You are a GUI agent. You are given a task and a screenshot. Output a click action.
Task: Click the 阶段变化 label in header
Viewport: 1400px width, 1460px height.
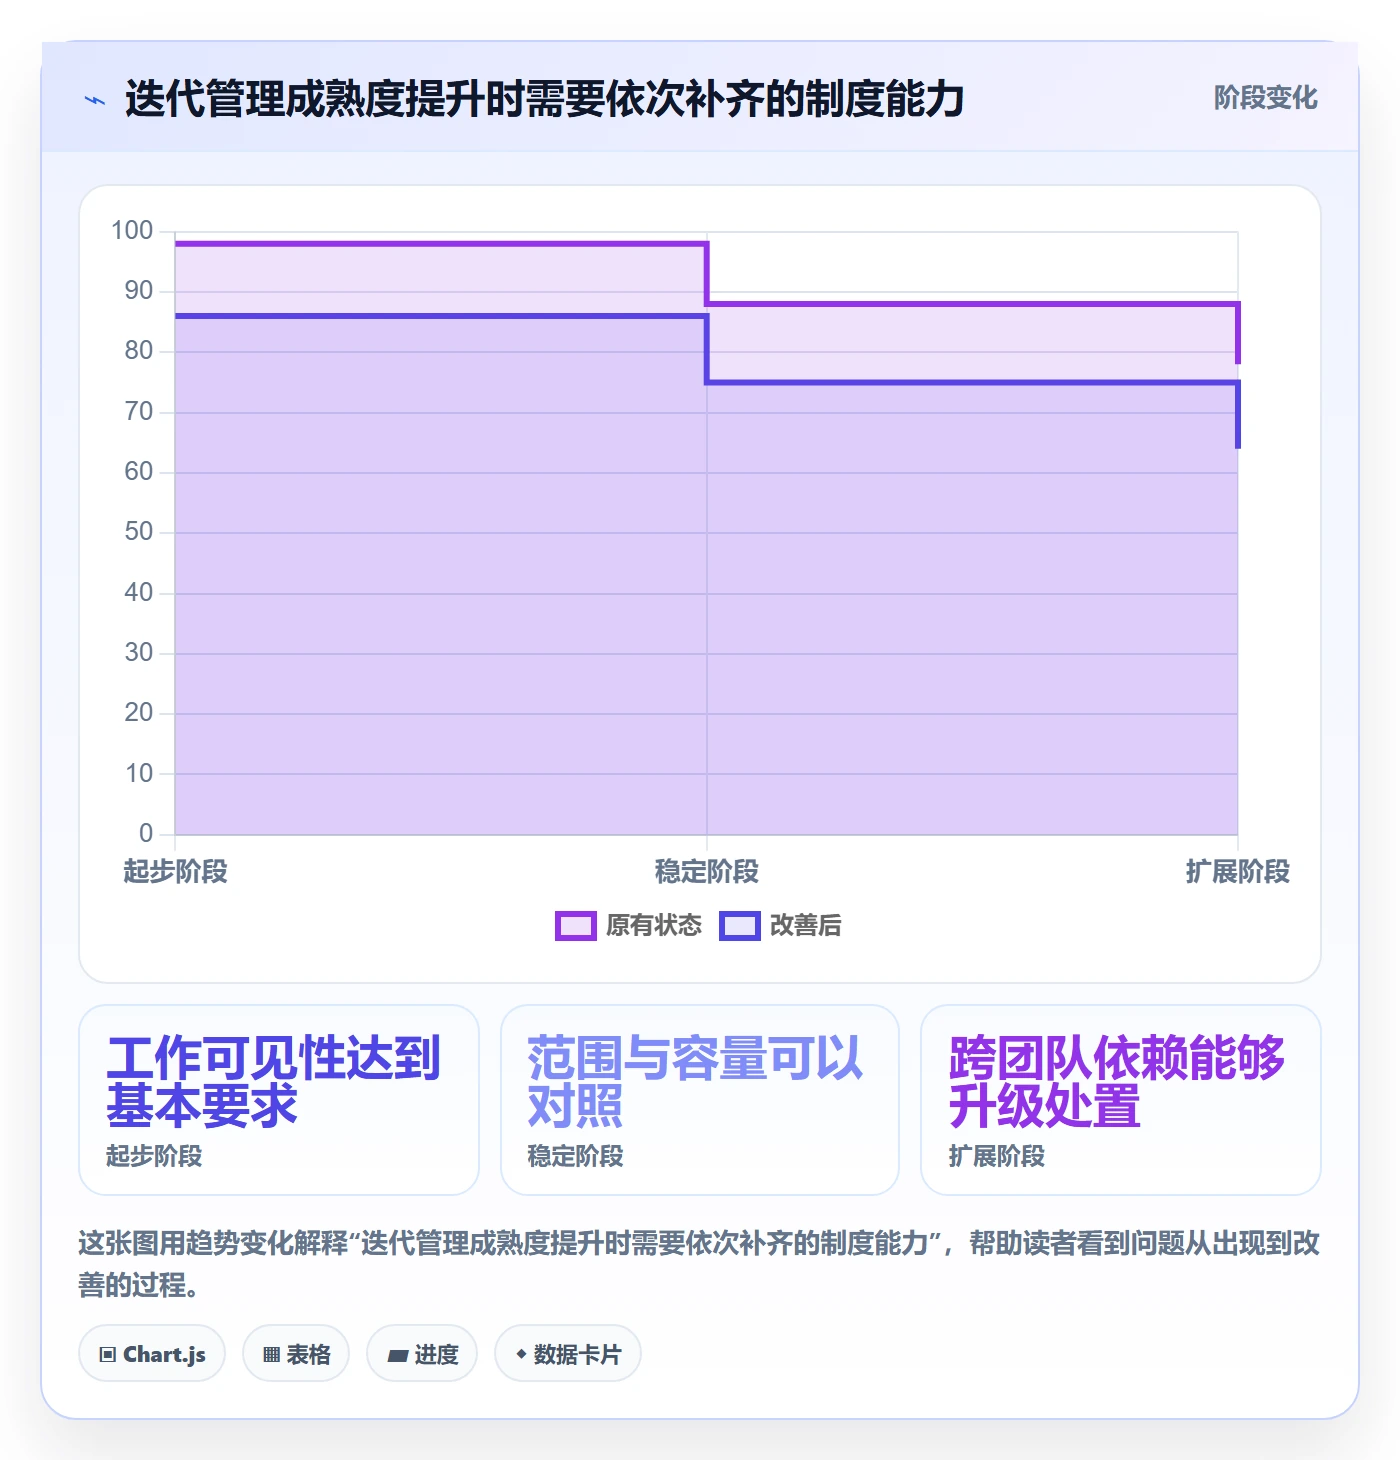click(x=1266, y=98)
